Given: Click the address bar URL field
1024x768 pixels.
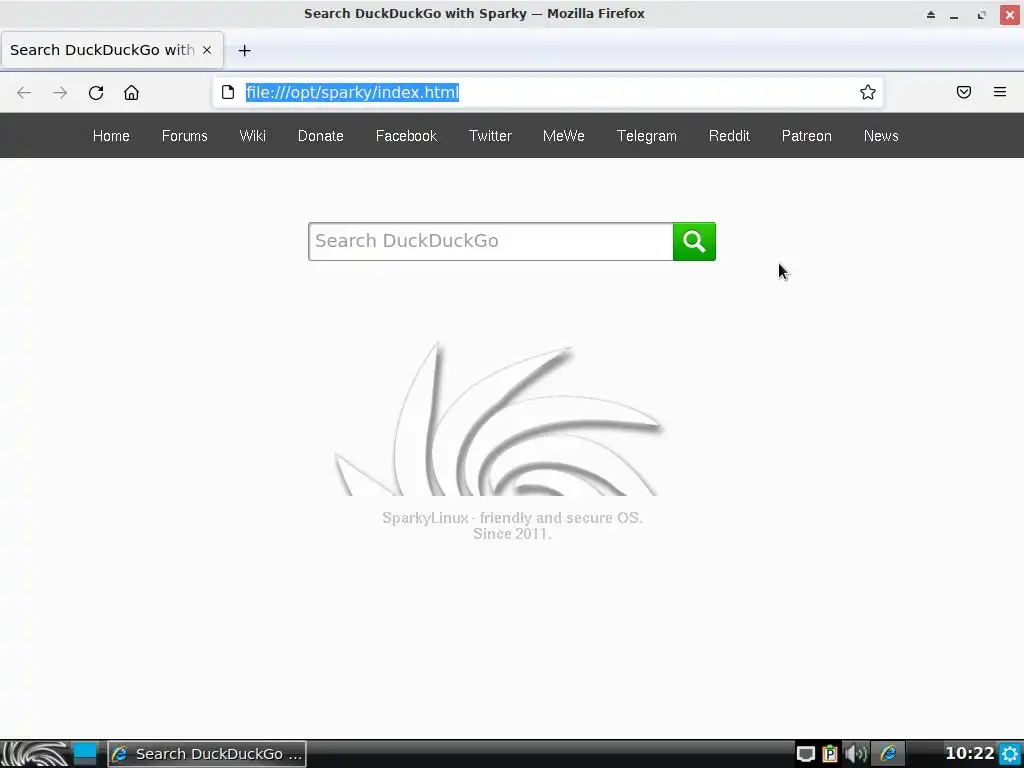Looking at the screenshot, I should [547, 92].
